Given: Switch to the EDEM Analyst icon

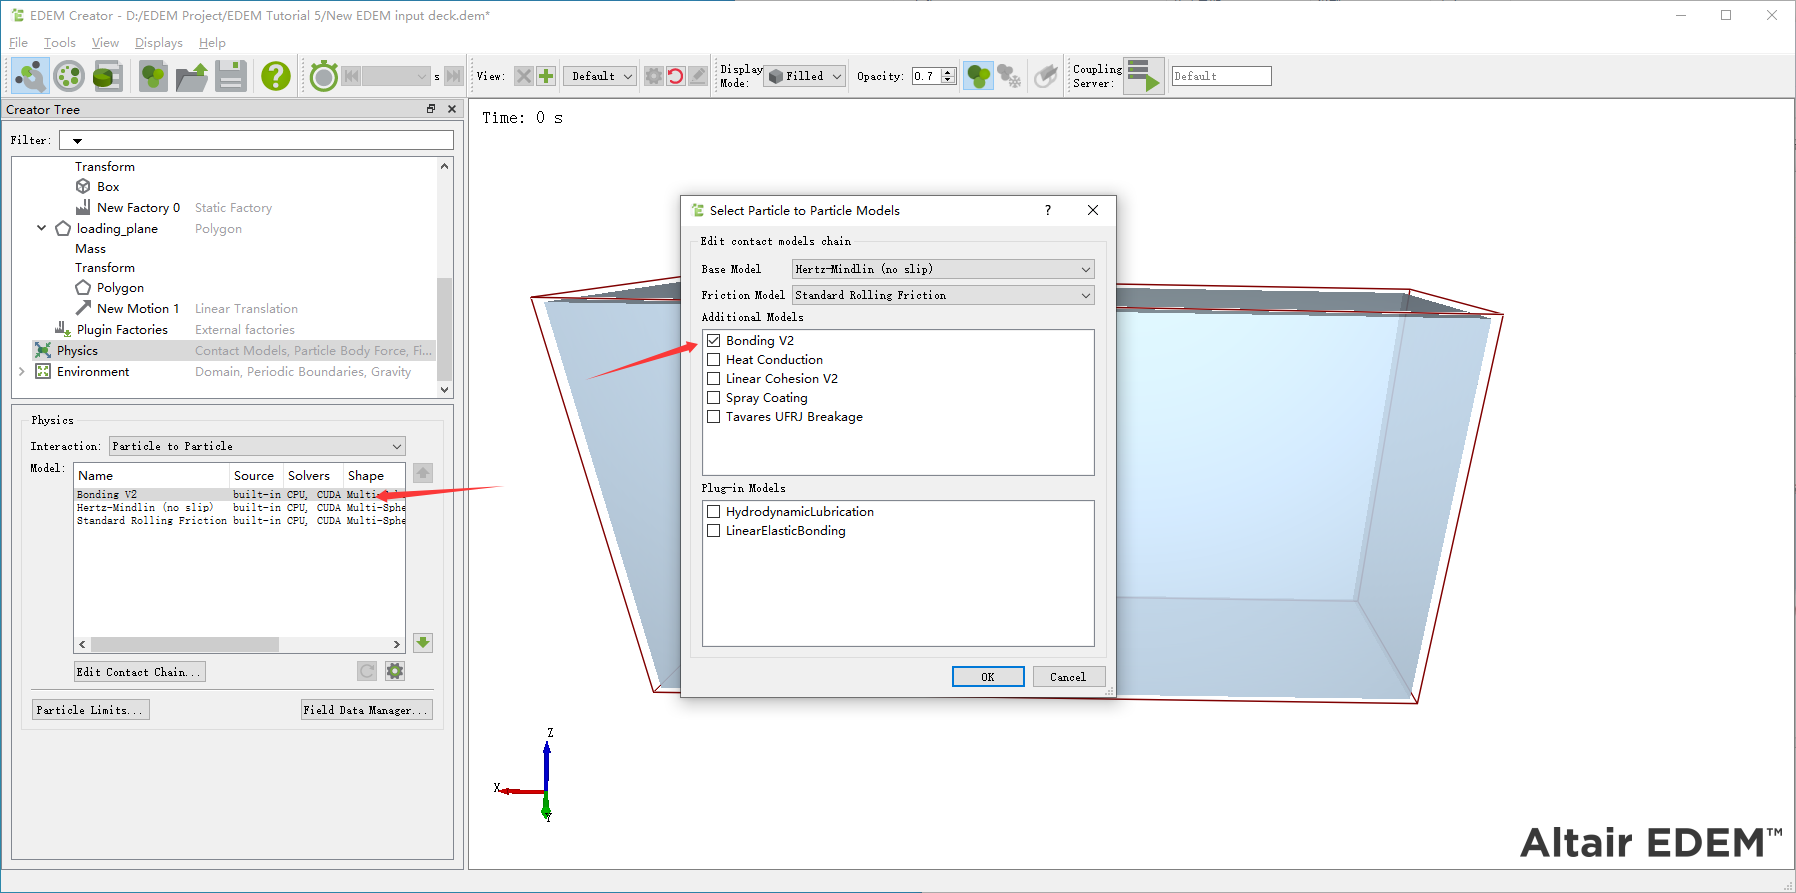Looking at the screenshot, I should (107, 76).
